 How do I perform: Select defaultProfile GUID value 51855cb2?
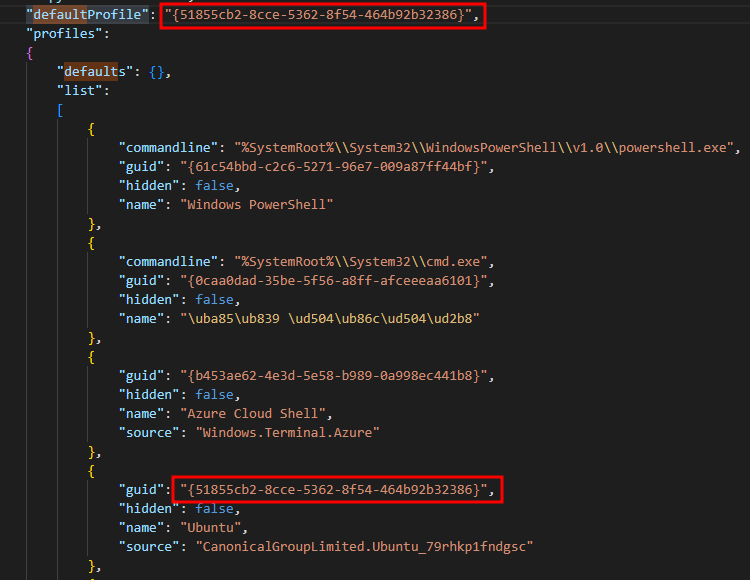click(x=318, y=15)
